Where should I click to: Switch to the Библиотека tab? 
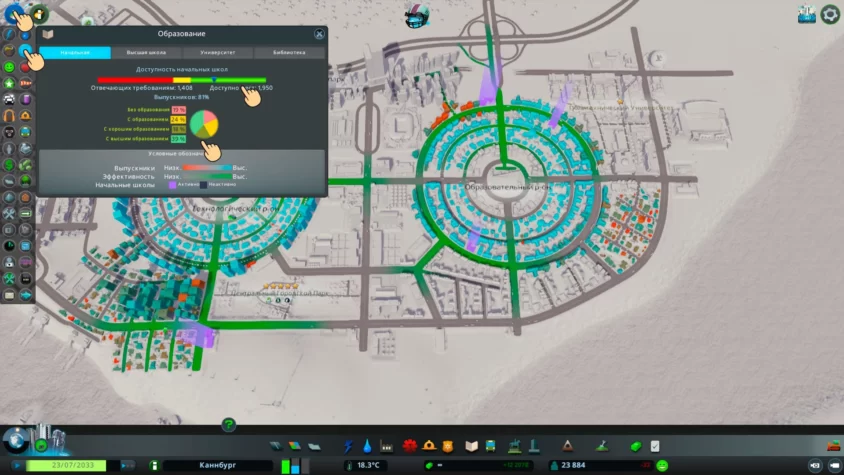tap(289, 52)
